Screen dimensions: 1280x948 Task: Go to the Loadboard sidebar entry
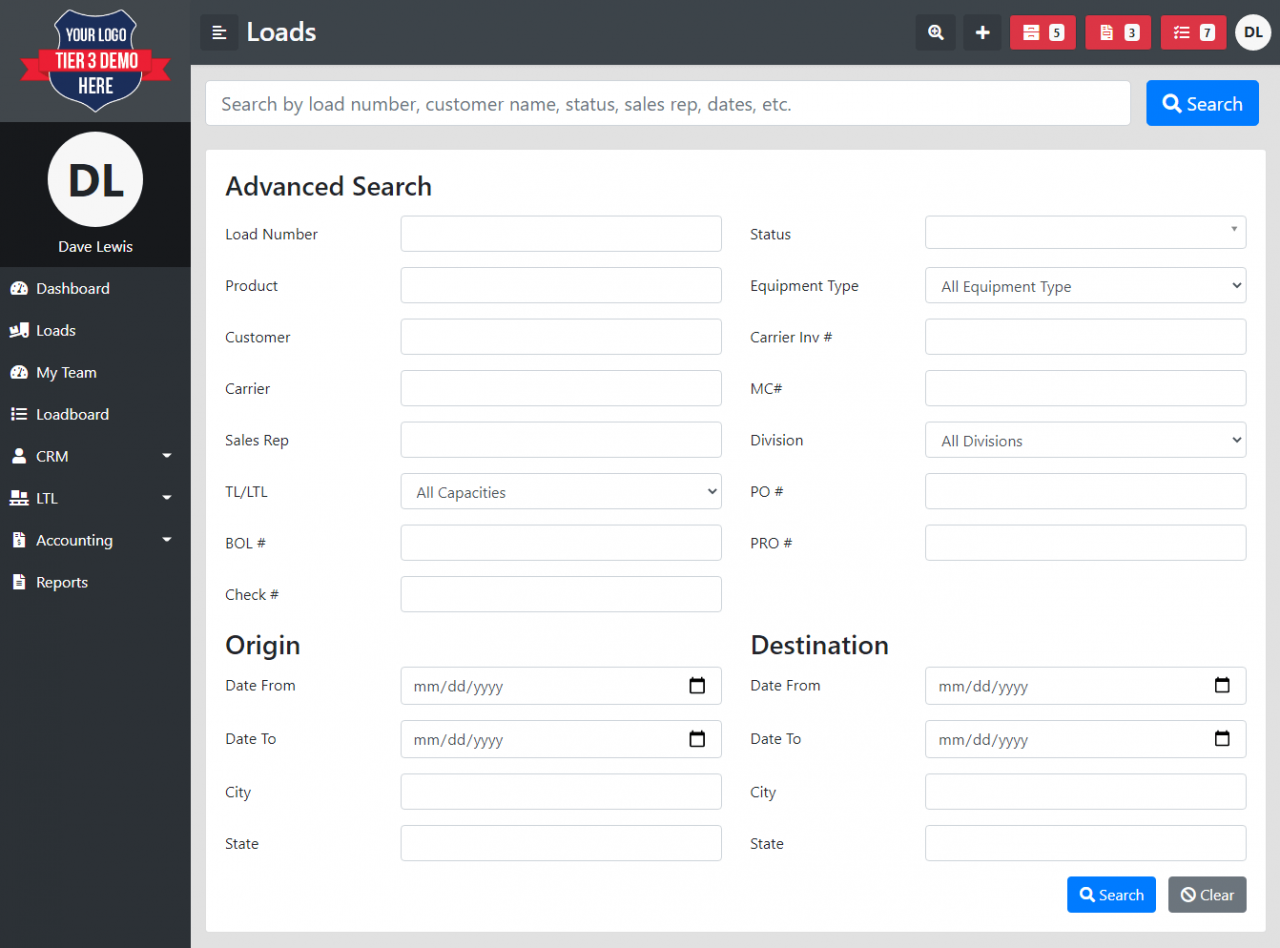pyautogui.click(x=70, y=414)
